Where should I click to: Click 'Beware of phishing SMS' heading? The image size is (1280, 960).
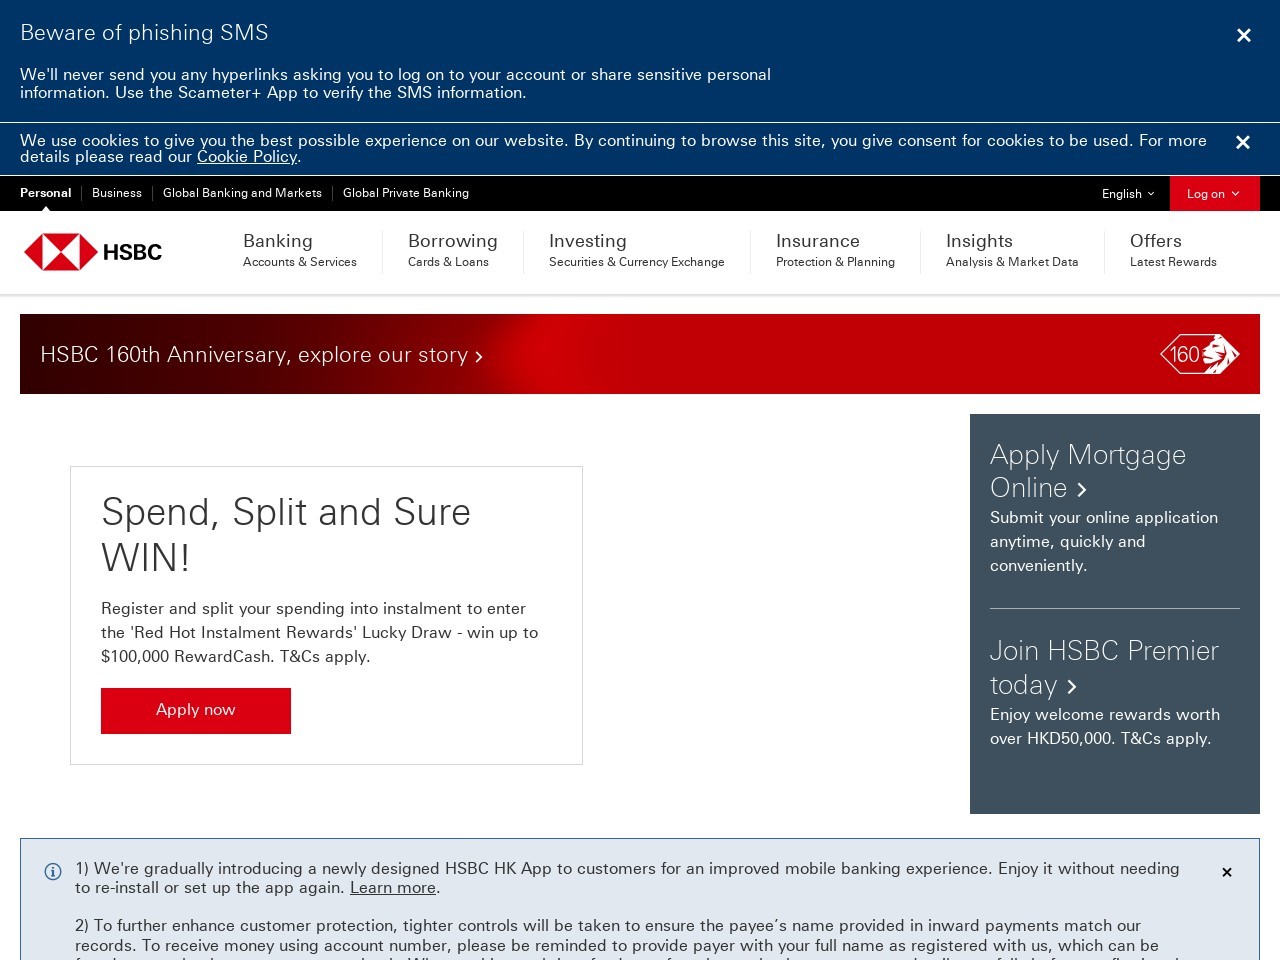coord(144,33)
